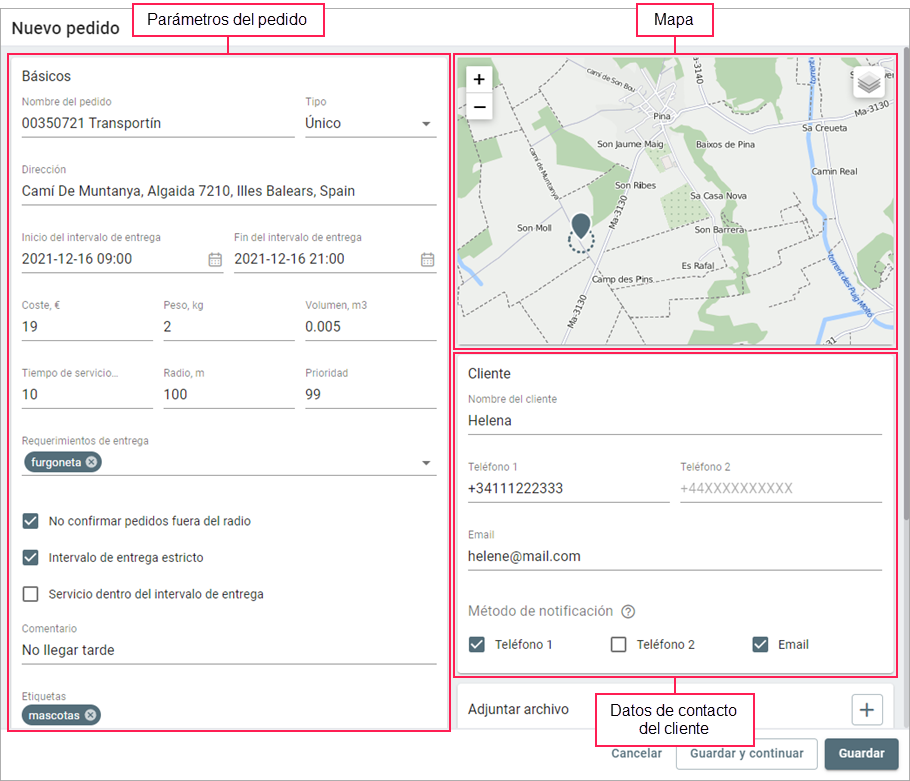
Task: Click the plus icon to attach file
Action: pyautogui.click(x=866, y=709)
